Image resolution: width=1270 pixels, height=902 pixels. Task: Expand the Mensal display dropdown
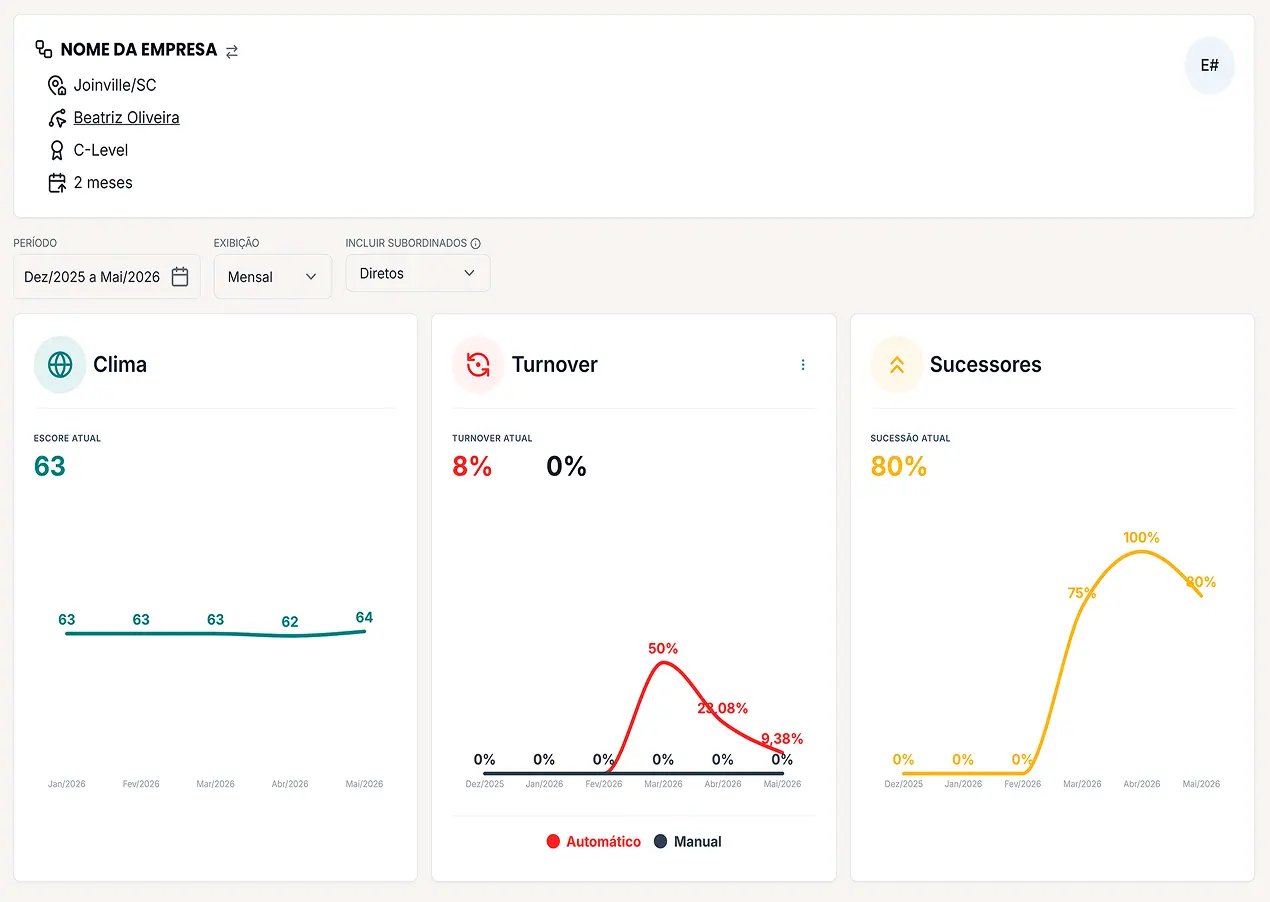(x=273, y=277)
